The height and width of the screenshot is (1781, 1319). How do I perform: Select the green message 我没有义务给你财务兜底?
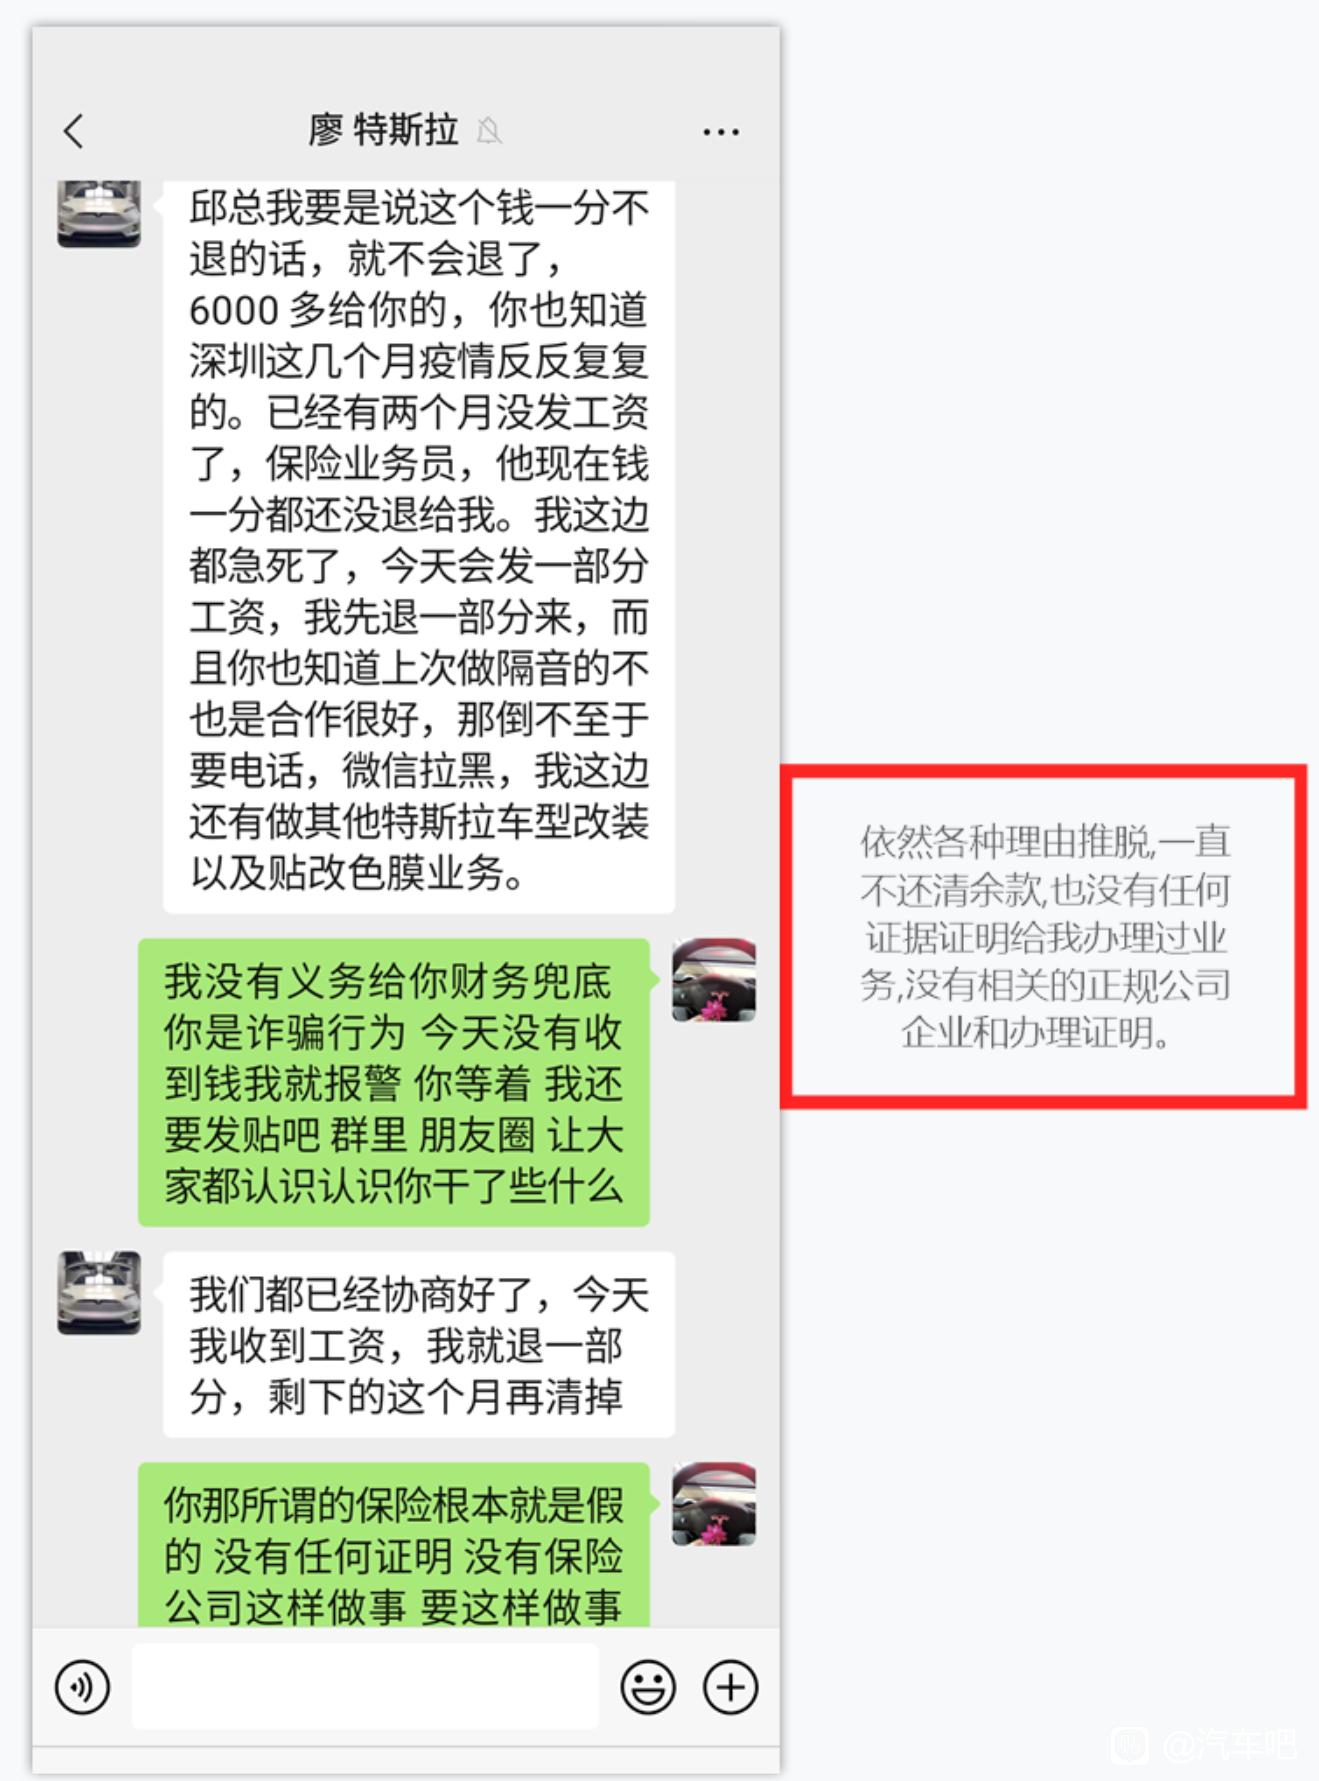tap(394, 1083)
